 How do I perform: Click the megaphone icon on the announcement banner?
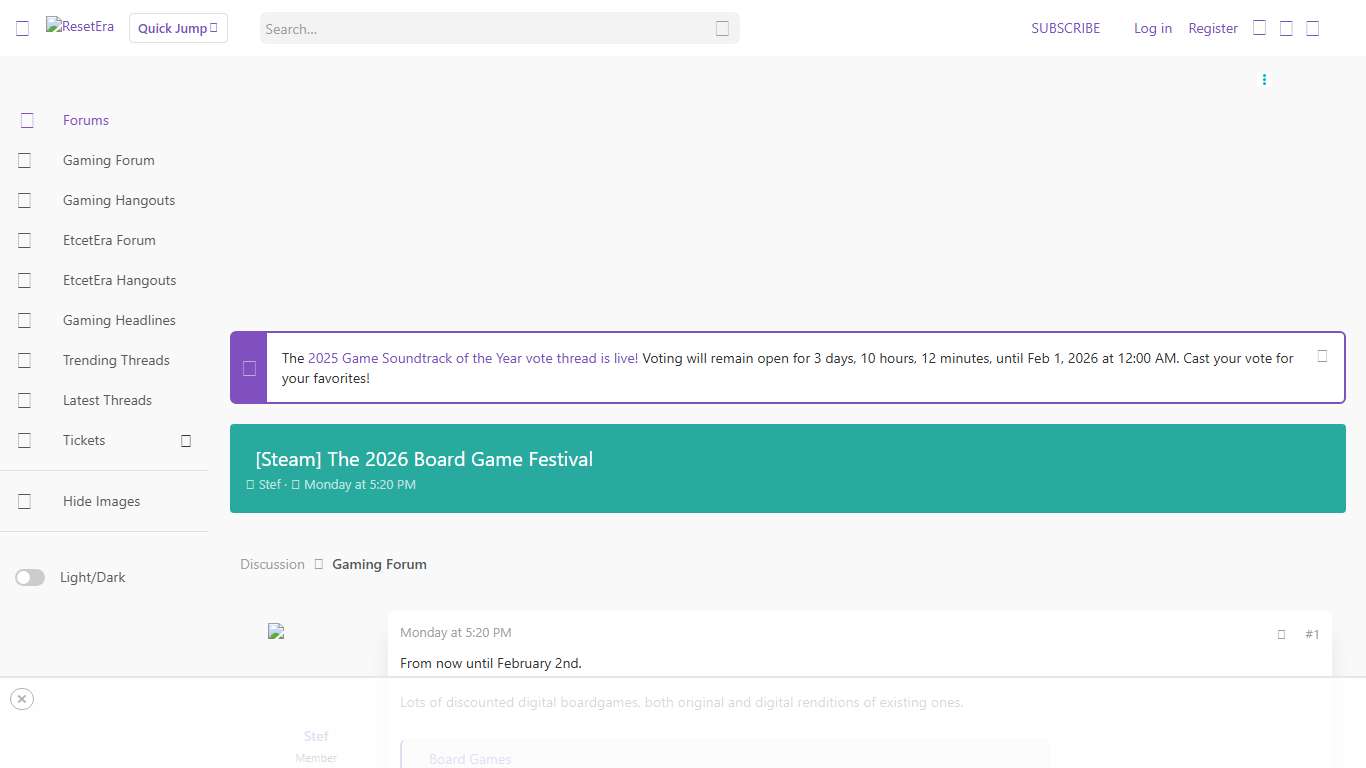[x=248, y=368]
